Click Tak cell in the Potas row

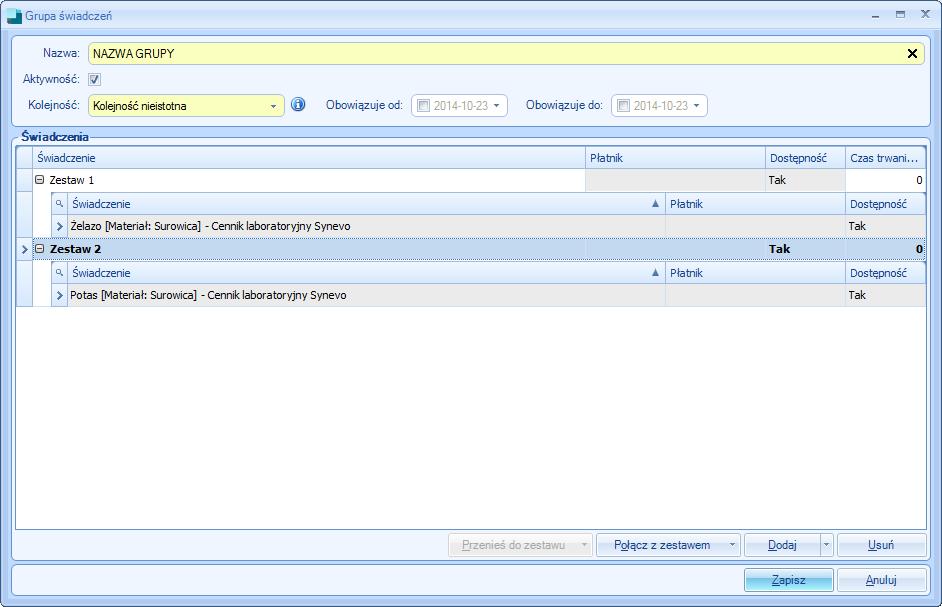[x=886, y=295]
